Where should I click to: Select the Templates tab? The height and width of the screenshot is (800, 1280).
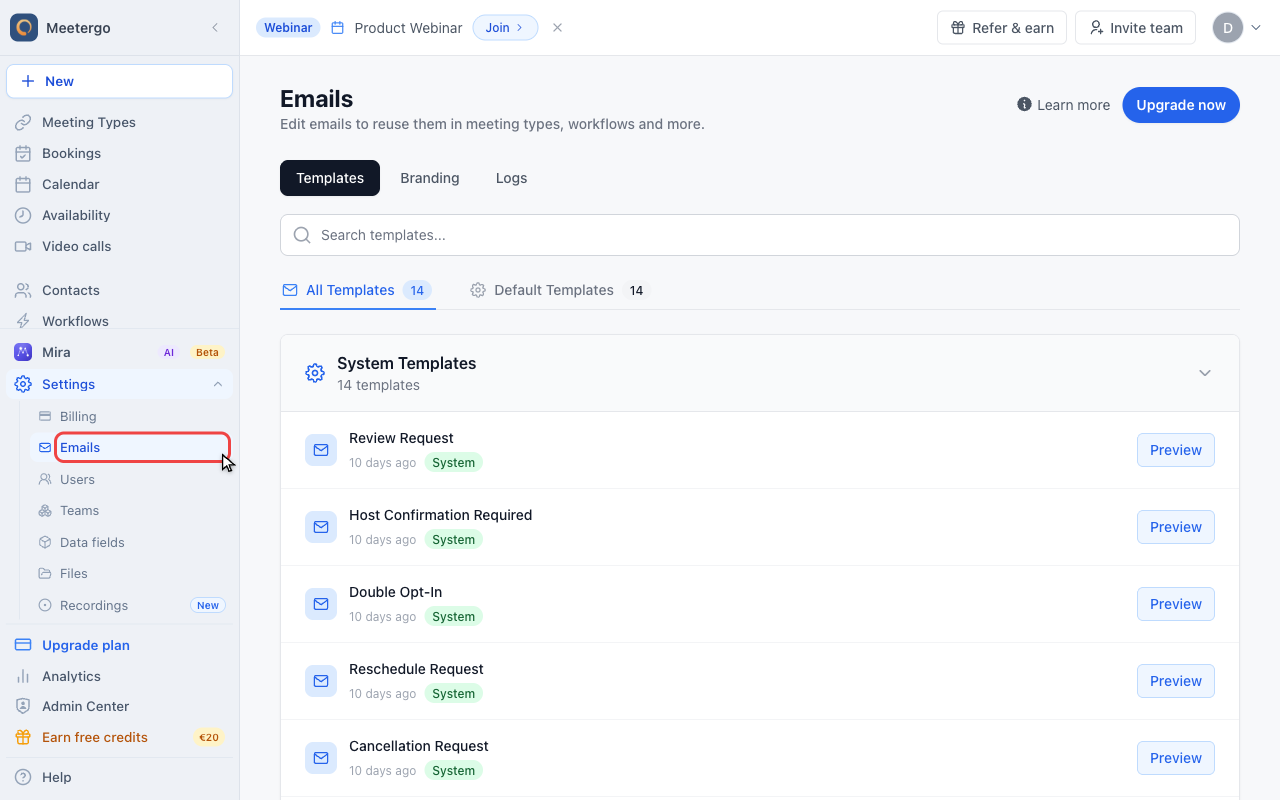coord(330,178)
